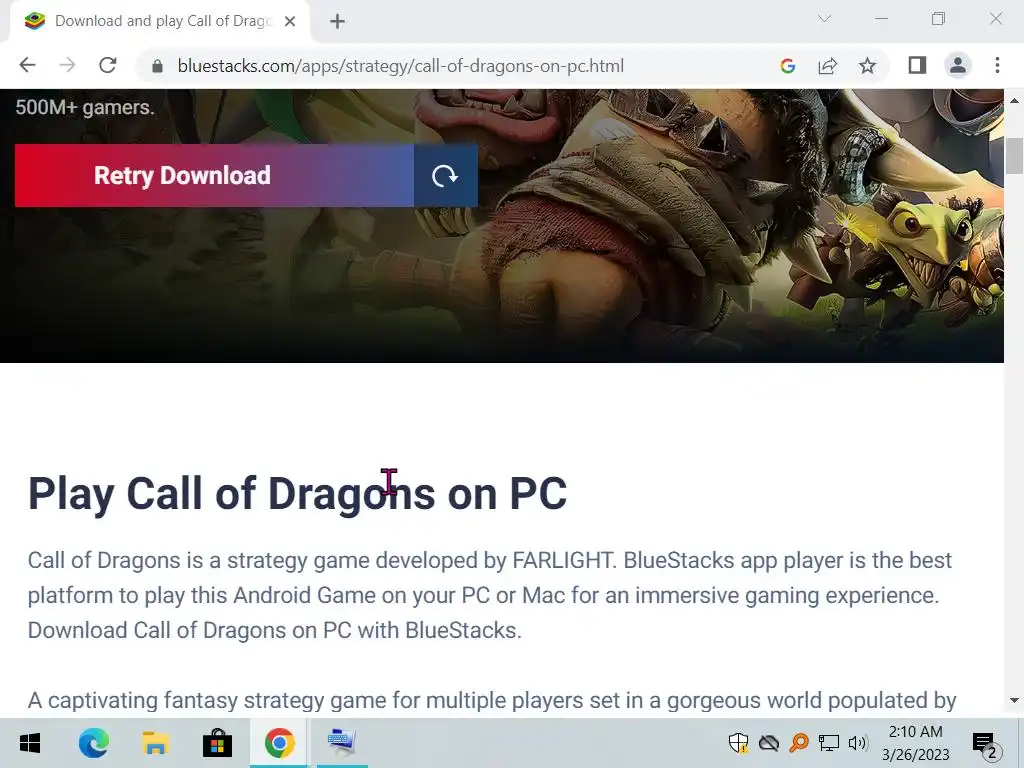The image size is (1024, 768).
Task: View site info via the lock icon
Action: tap(157, 66)
